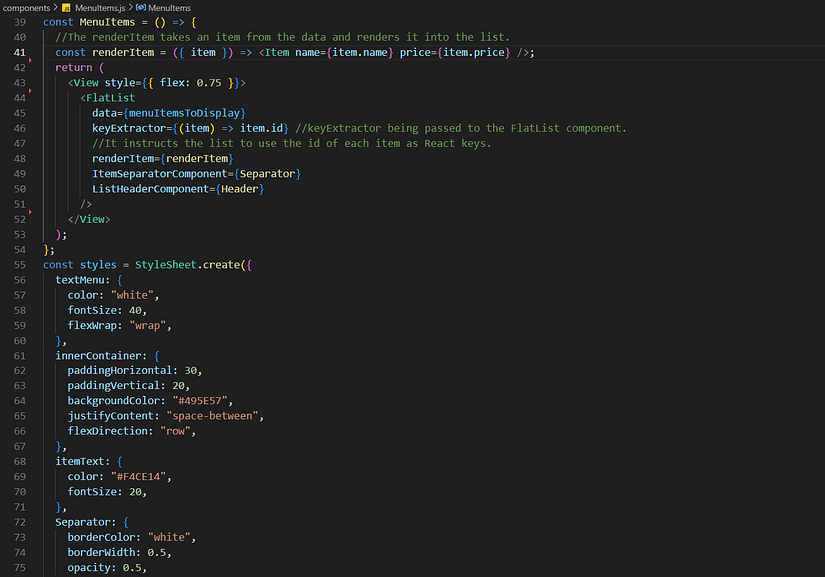Click the JS file icon in breadcrumbs
Image resolution: width=825 pixels, height=577 pixels.
pos(66,8)
